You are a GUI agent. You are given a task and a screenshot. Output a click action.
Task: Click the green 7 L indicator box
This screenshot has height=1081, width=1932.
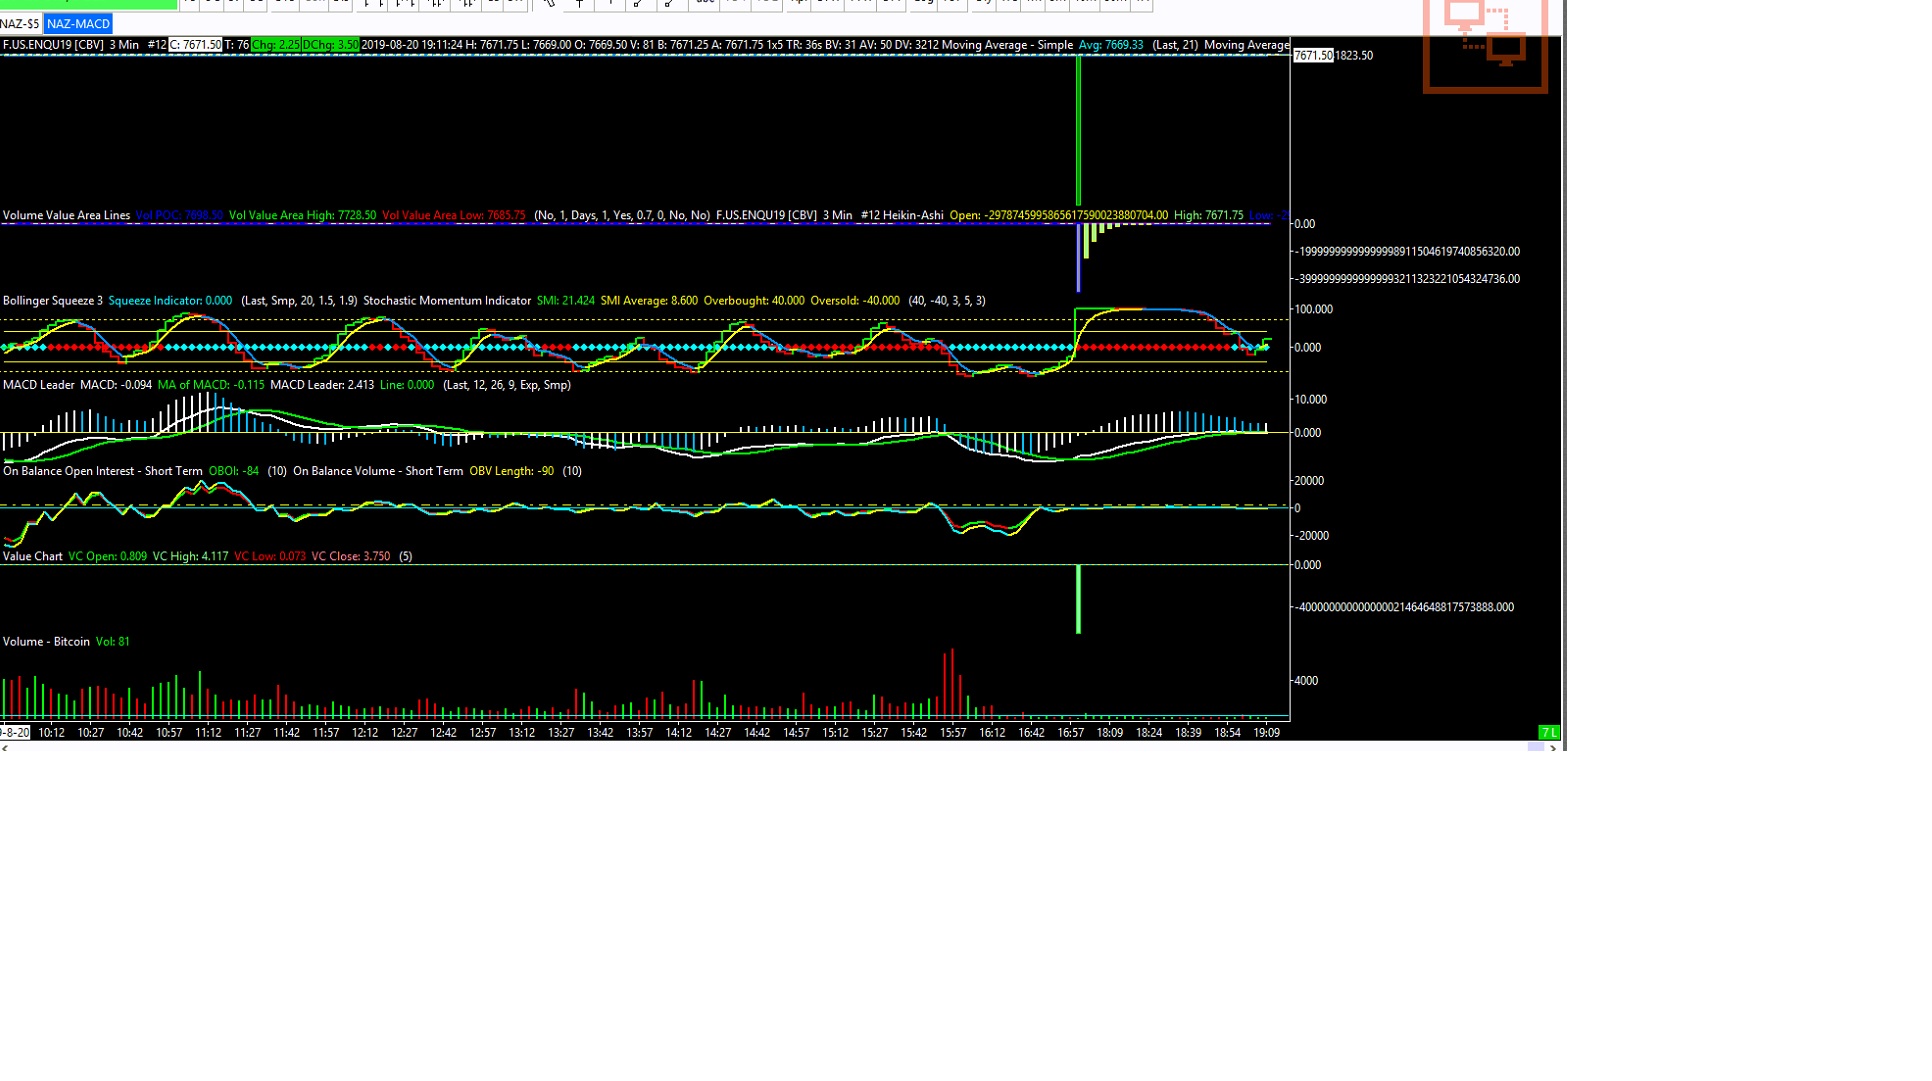coord(1548,733)
